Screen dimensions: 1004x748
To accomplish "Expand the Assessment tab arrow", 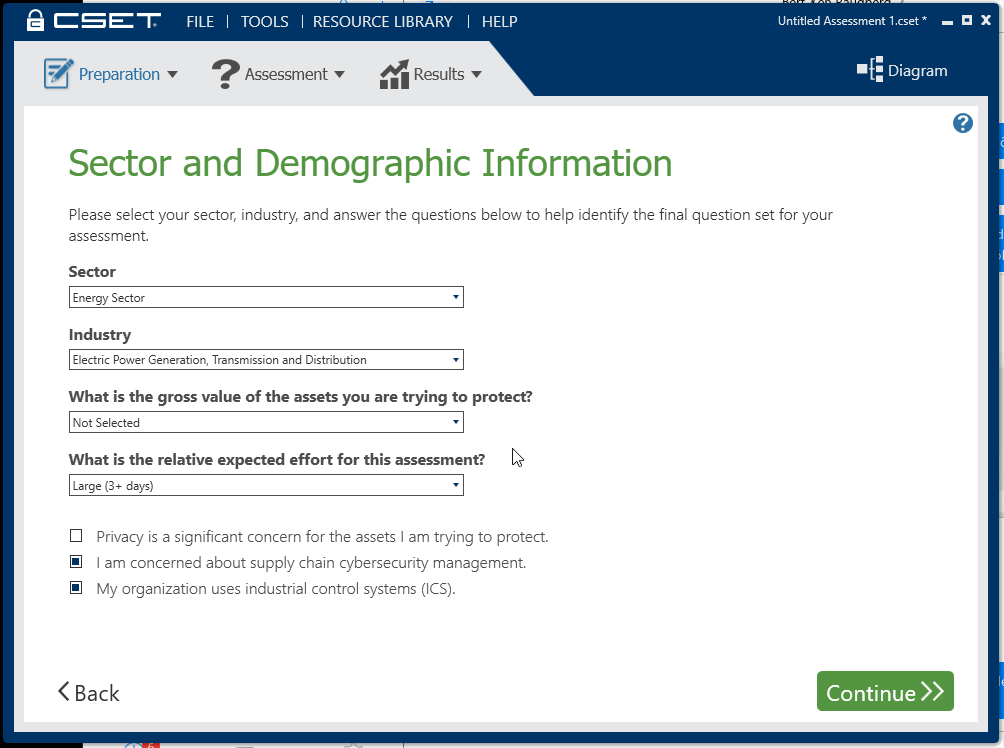I will coord(339,74).
